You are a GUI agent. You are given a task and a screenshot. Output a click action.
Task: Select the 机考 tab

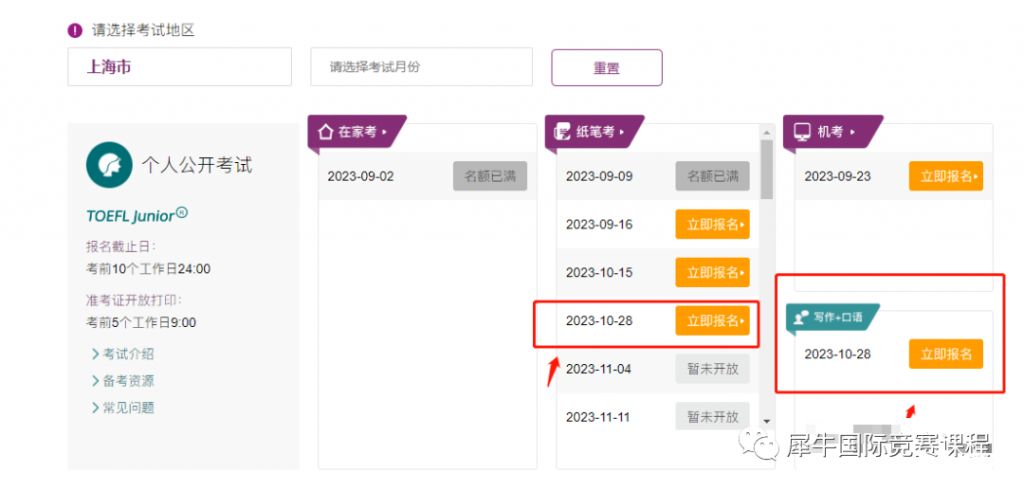(832, 133)
